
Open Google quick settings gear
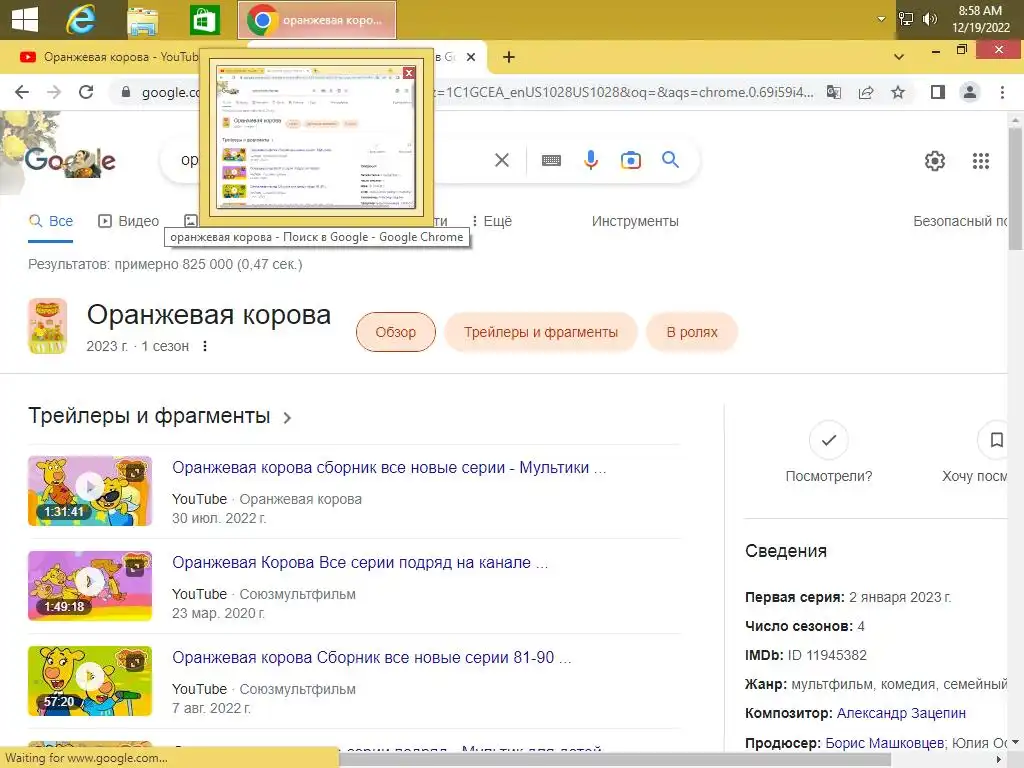(x=935, y=161)
